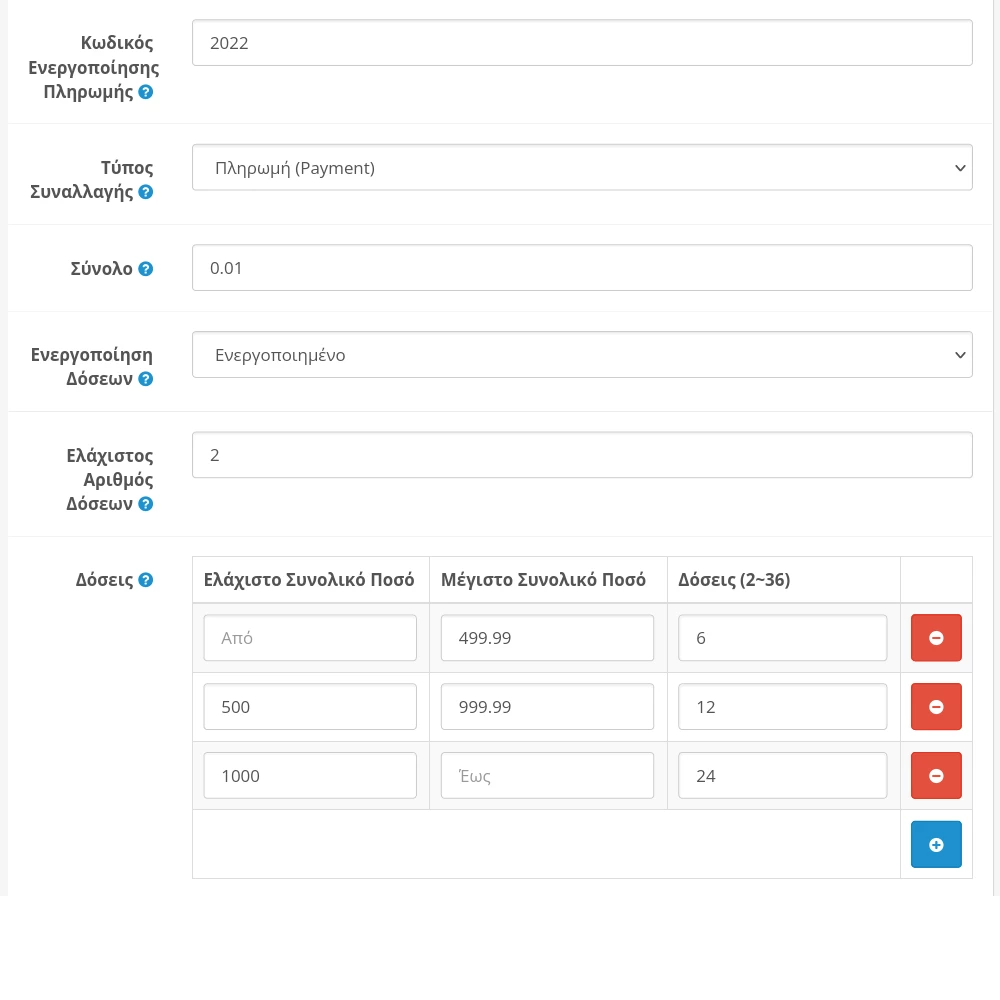This screenshot has width=1000, height=1000.
Task: Add a new installment row with plus button
Action: coord(936,845)
